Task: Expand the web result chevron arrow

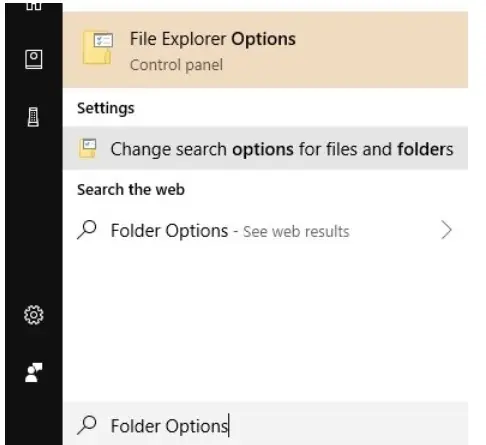Action: [x=446, y=230]
